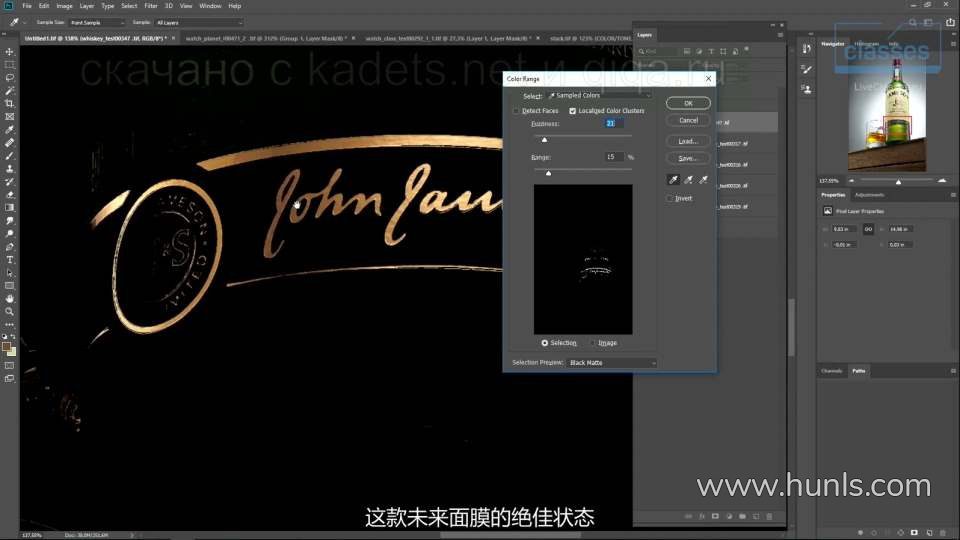
Task: Select the Rectangular Marquee tool
Action: pos(9,65)
